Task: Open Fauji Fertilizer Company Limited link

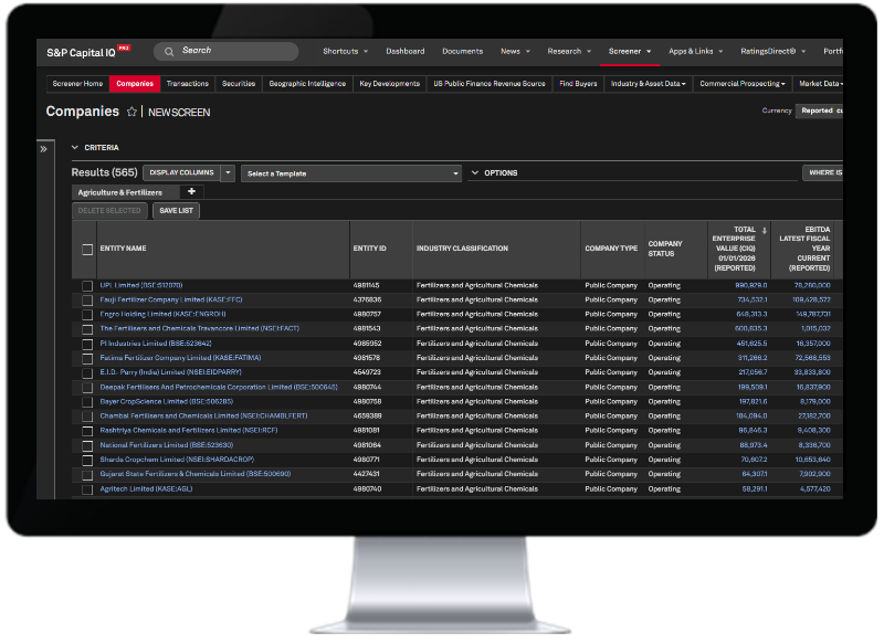Action: click(171, 300)
